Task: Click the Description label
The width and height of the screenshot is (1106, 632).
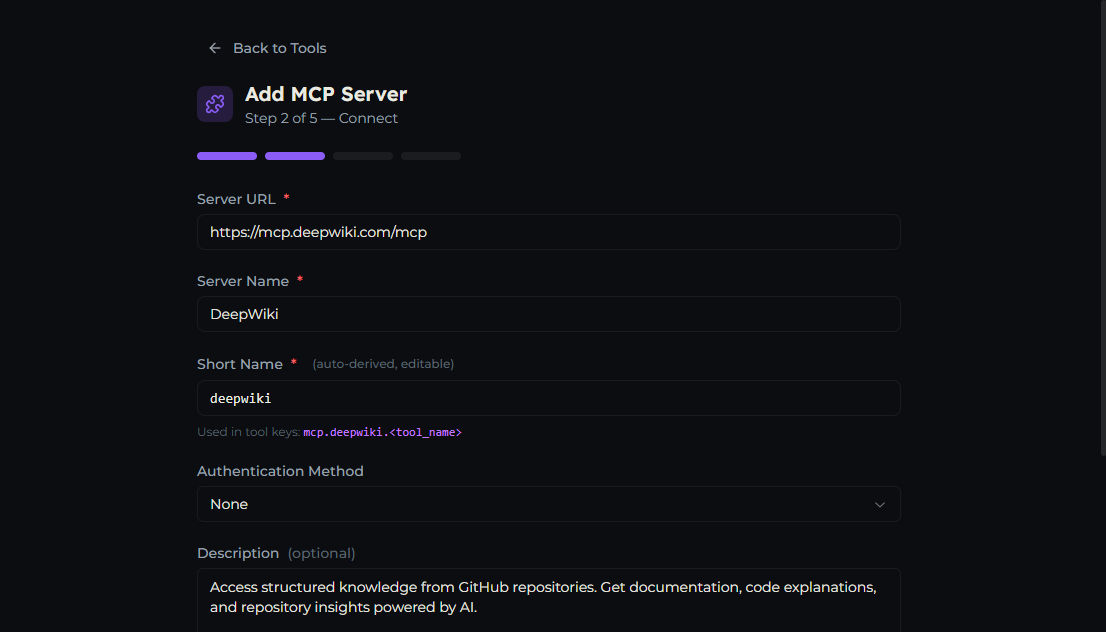Action: pyautogui.click(x=238, y=554)
